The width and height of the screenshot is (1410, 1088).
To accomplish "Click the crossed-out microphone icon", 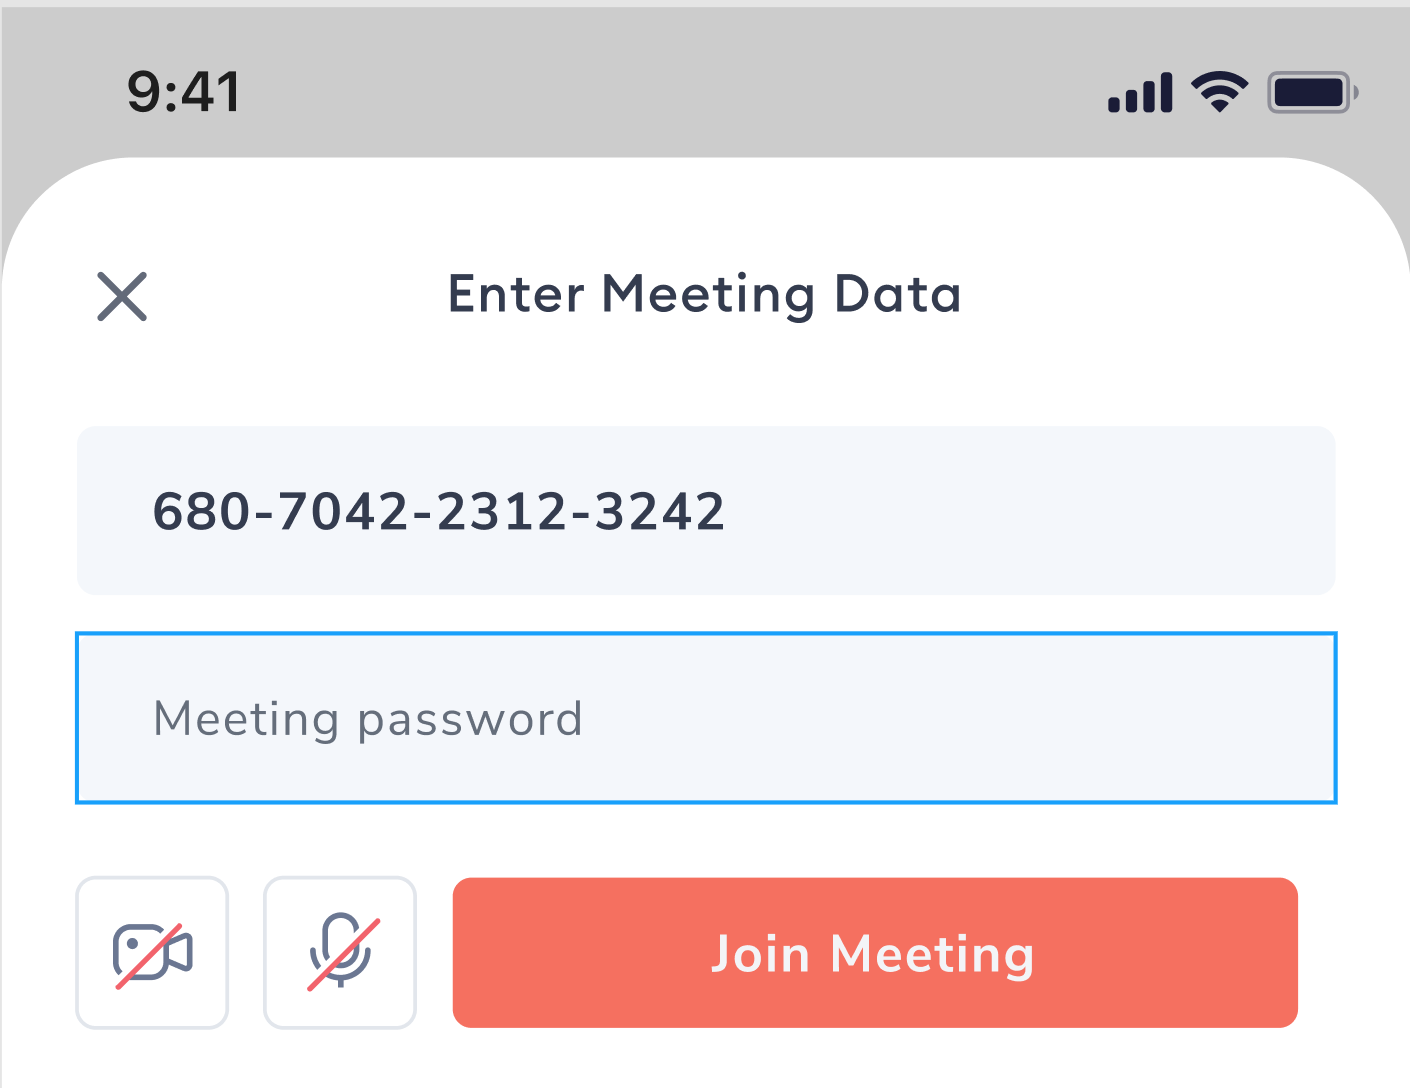I will 340,952.
